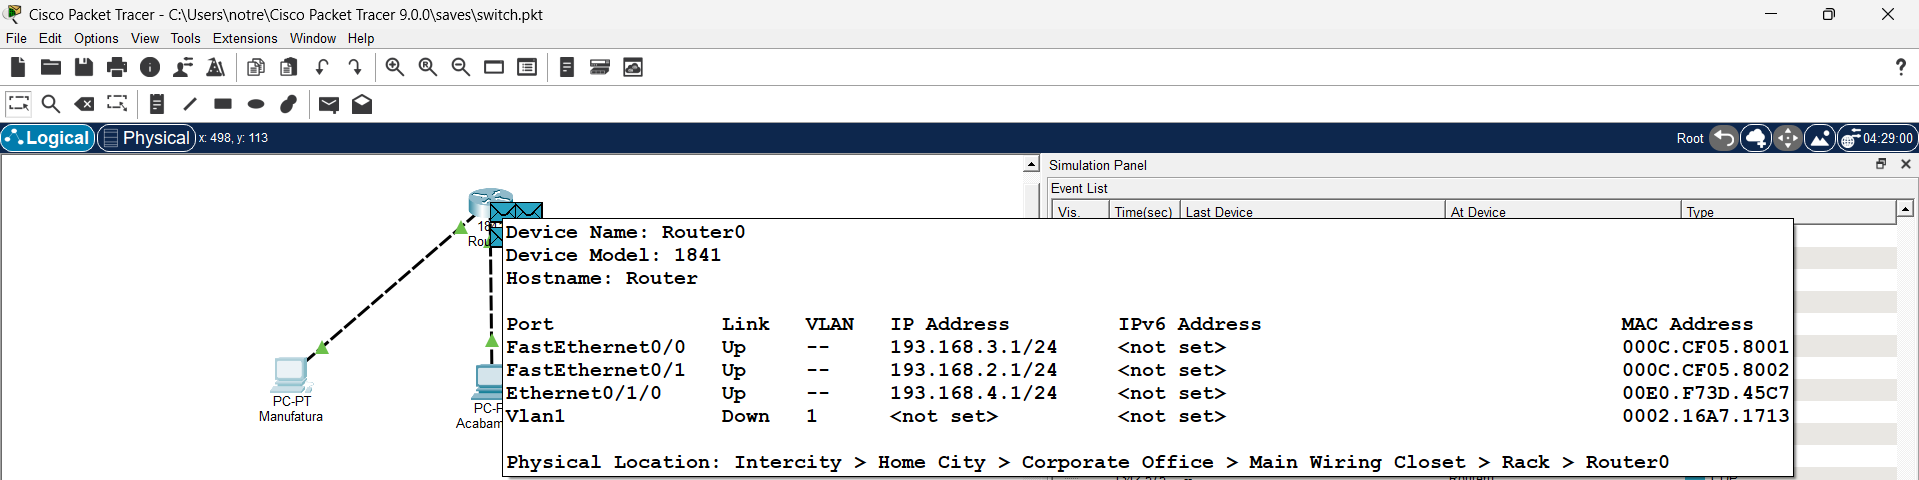Switch to the Logical workspace view
The width and height of the screenshot is (1919, 480).
[x=48, y=138]
